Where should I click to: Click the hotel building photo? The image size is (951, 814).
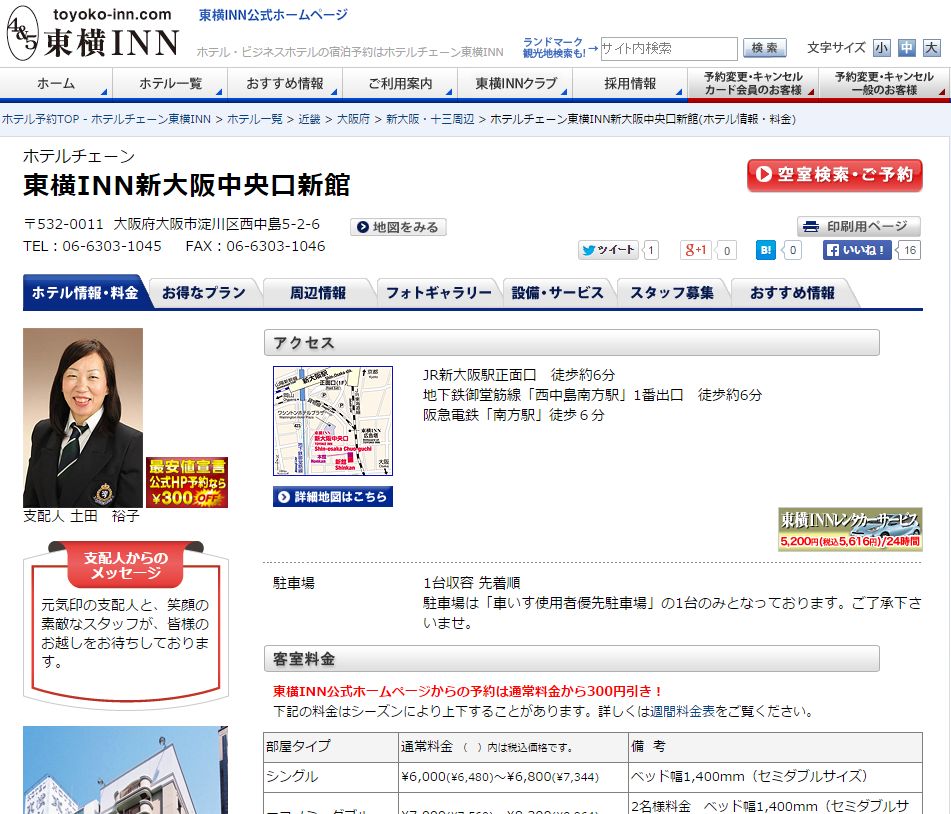tap(126, 770)
